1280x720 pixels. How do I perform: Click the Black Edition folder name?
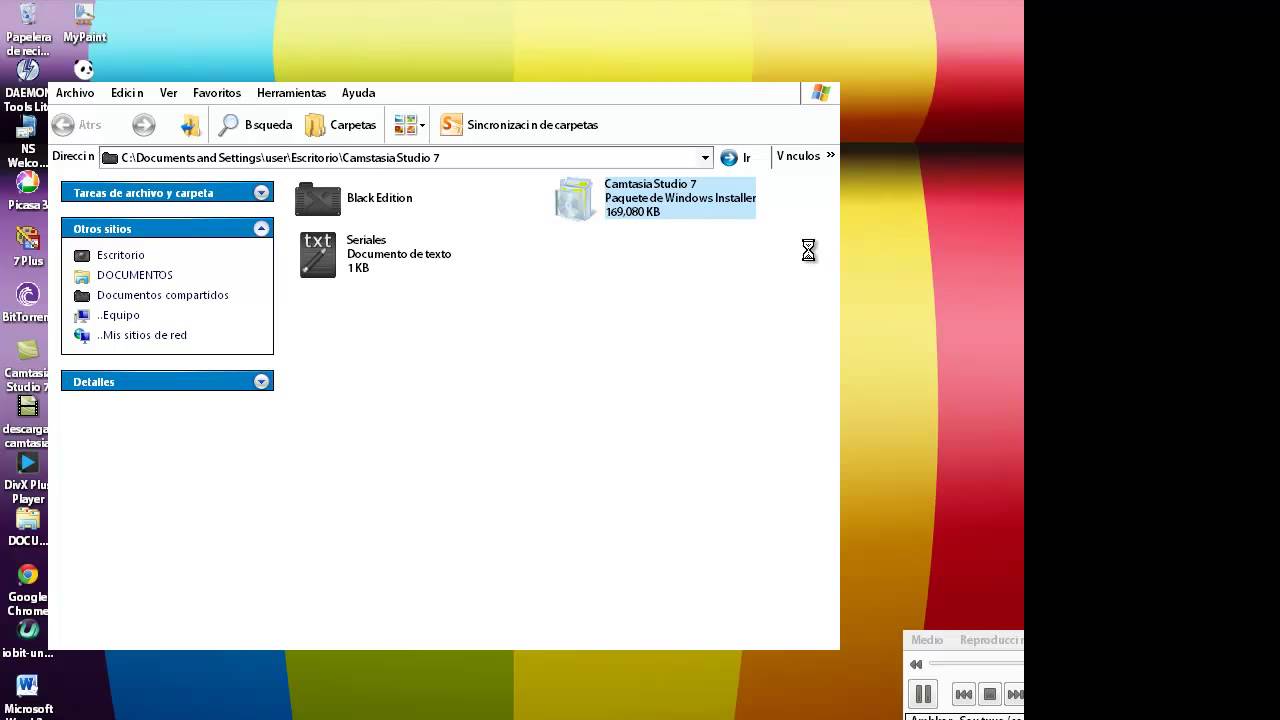click(x=379, y=198)
